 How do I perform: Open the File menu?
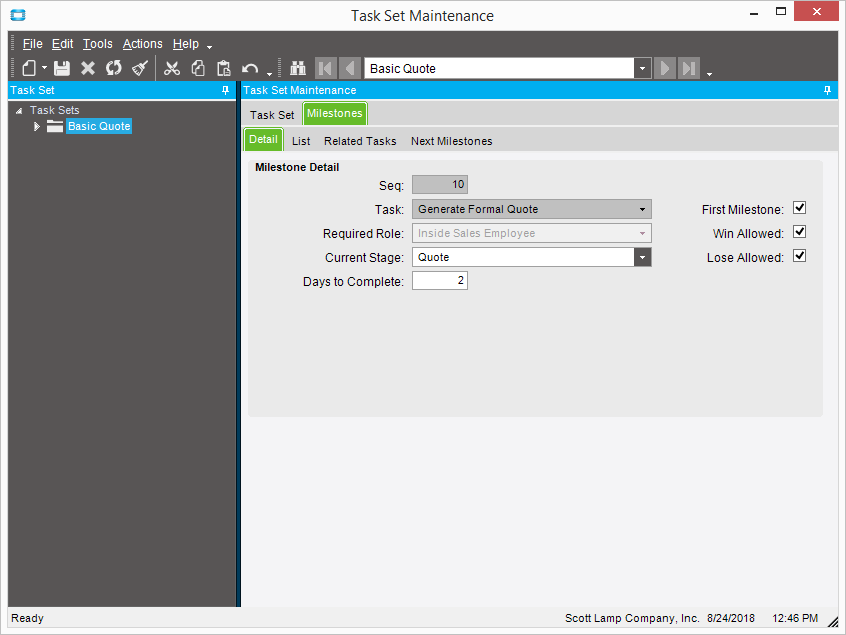32,44
